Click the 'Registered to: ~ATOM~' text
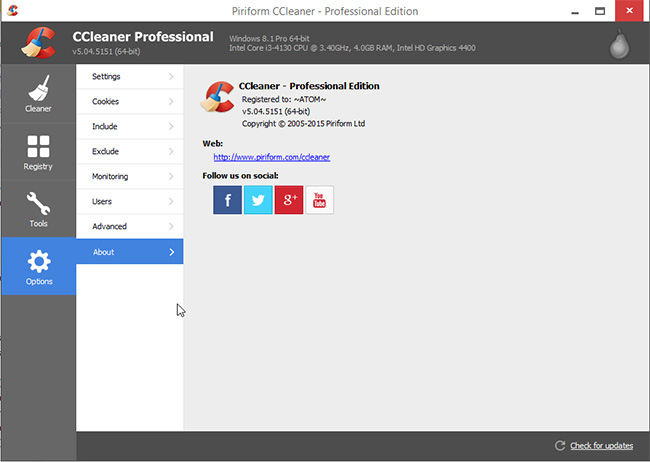Viewport: 650px width, 462px height. pyautogui.click(x=284, y=100)
